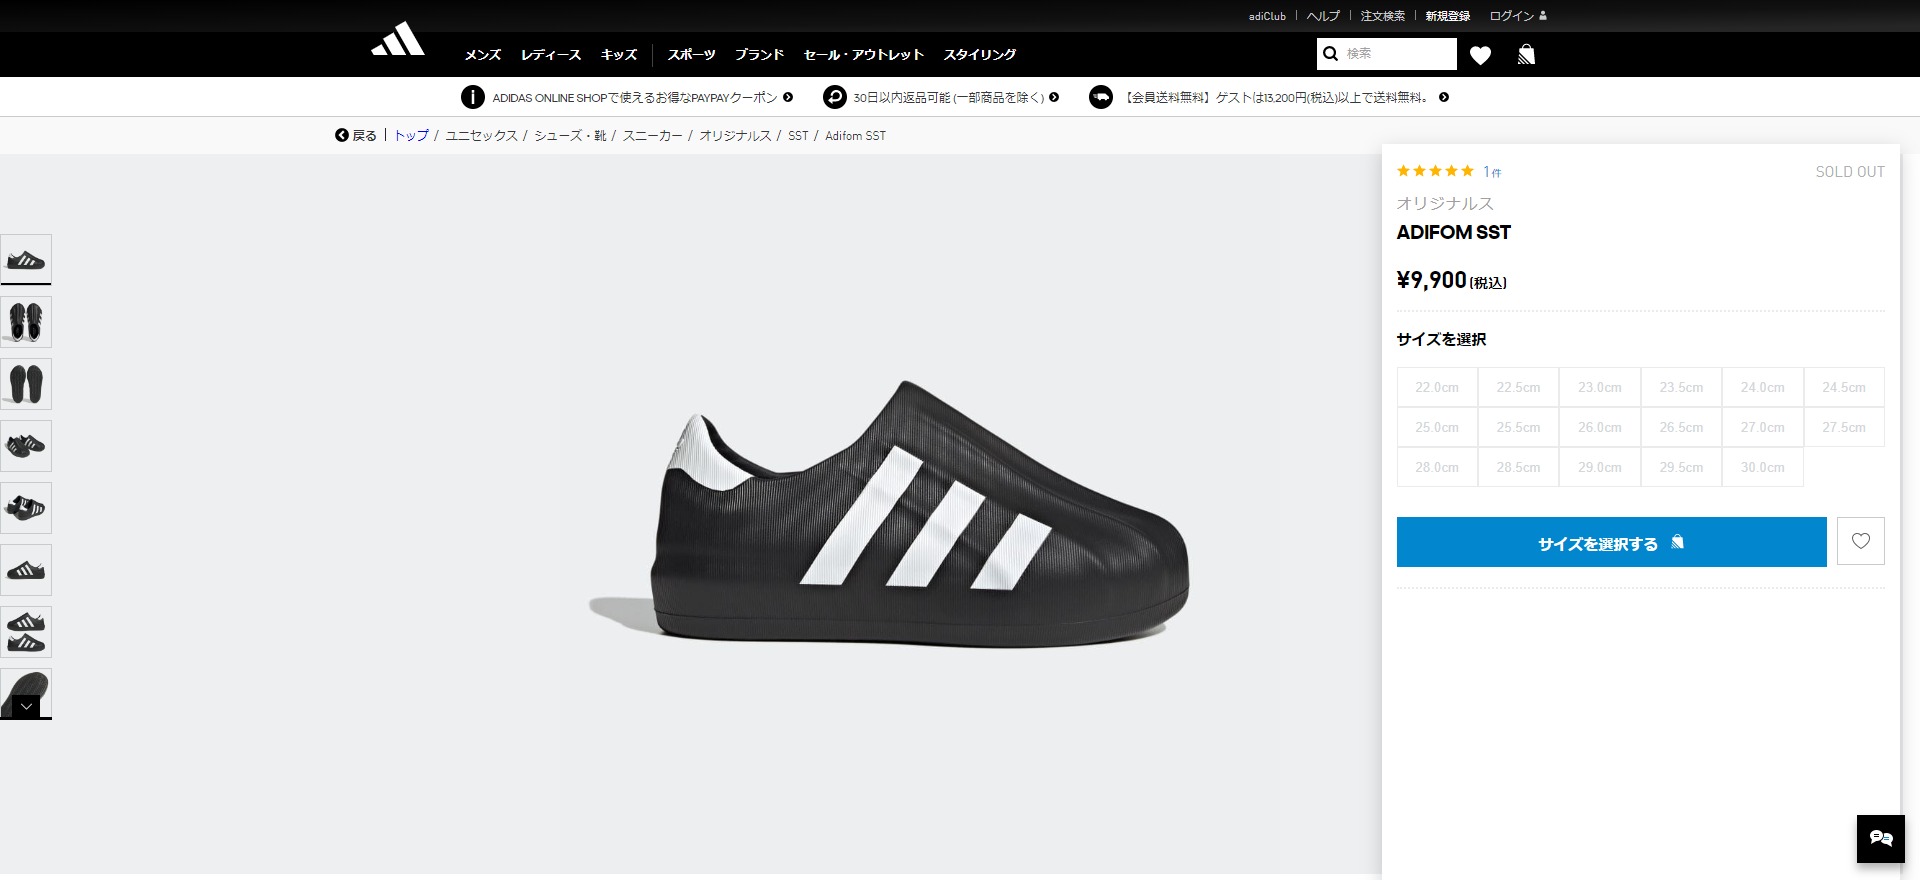Image resolution: width=1920 pixels, height=880 pixels.
Task: Select size 22.0cm
Action: pos(1437,387)
